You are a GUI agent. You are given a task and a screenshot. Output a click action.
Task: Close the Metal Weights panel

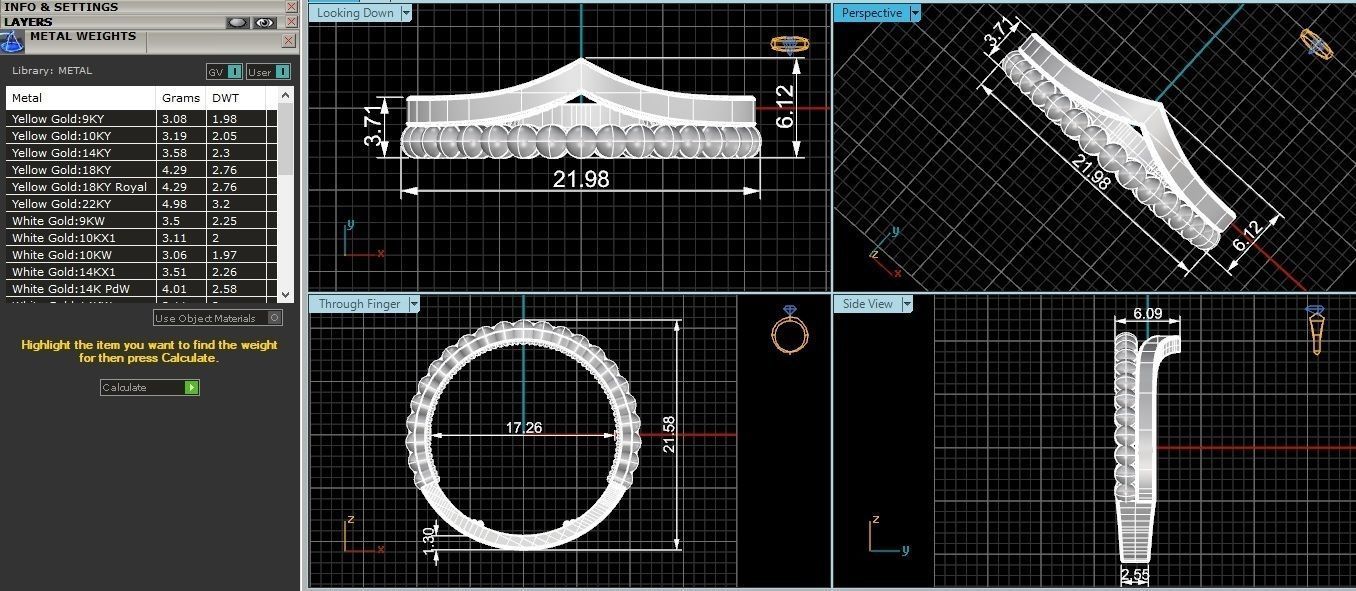tap(288, 41)
